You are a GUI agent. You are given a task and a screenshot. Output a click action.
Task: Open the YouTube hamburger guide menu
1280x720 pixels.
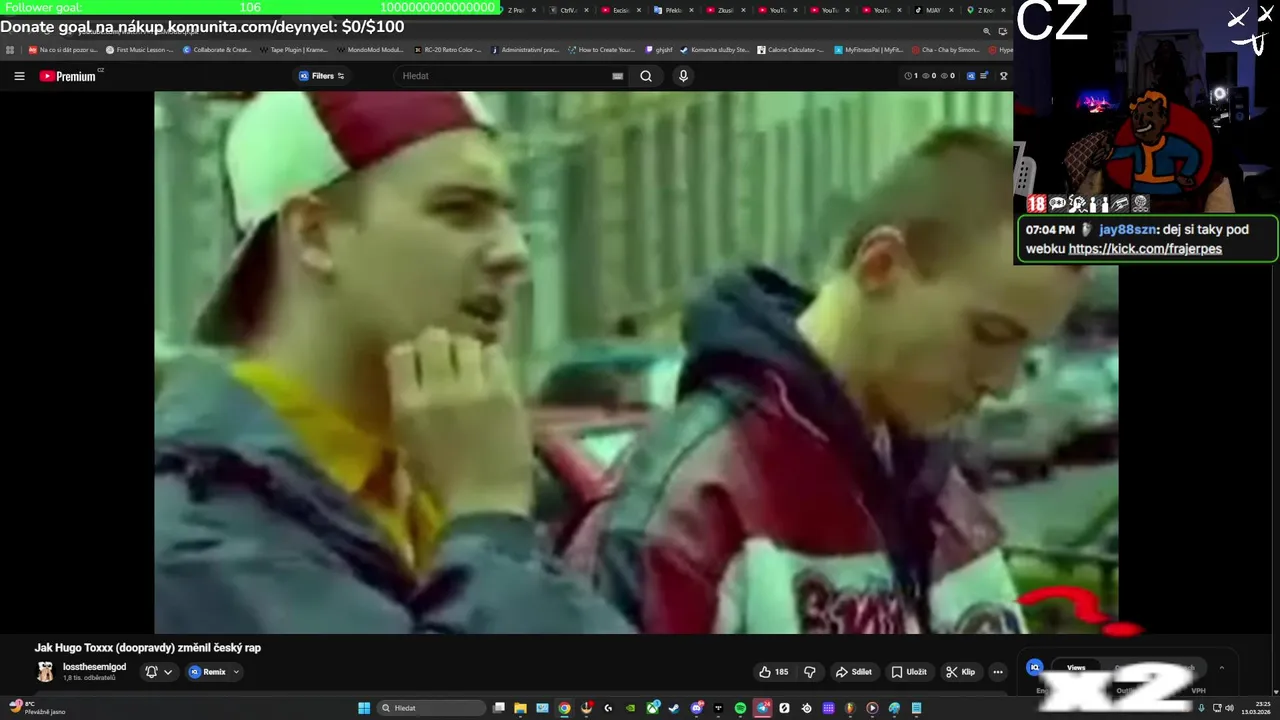[19, 76]
